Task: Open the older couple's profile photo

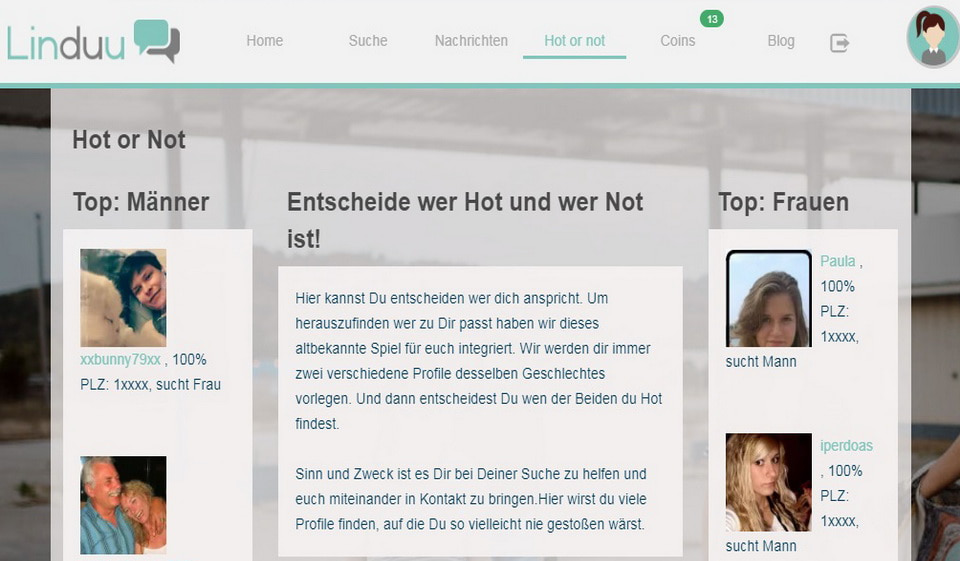Action: 123,505
